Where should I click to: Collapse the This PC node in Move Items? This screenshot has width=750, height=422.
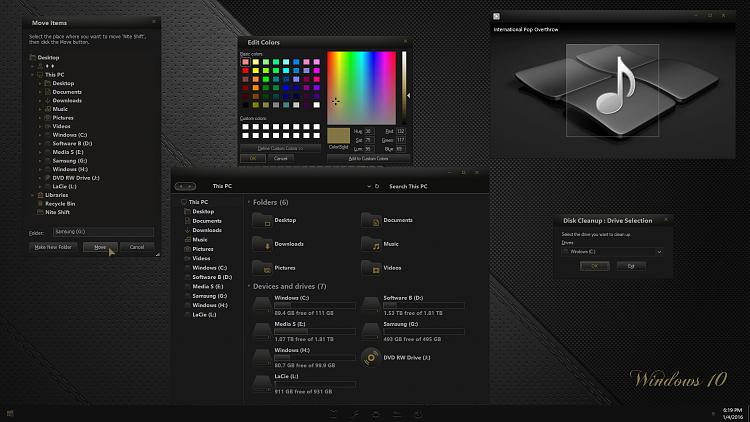coord(33,75)
